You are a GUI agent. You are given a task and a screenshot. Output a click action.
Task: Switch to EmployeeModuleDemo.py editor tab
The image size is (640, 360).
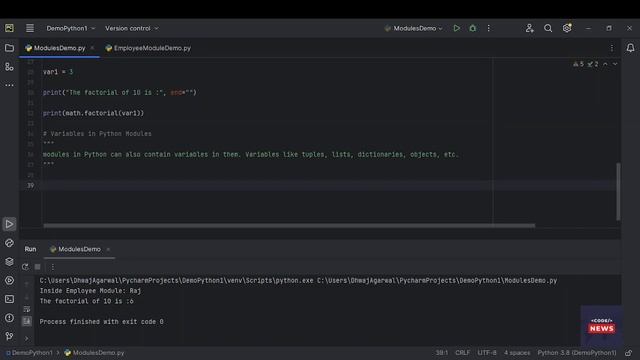point(149,48)
